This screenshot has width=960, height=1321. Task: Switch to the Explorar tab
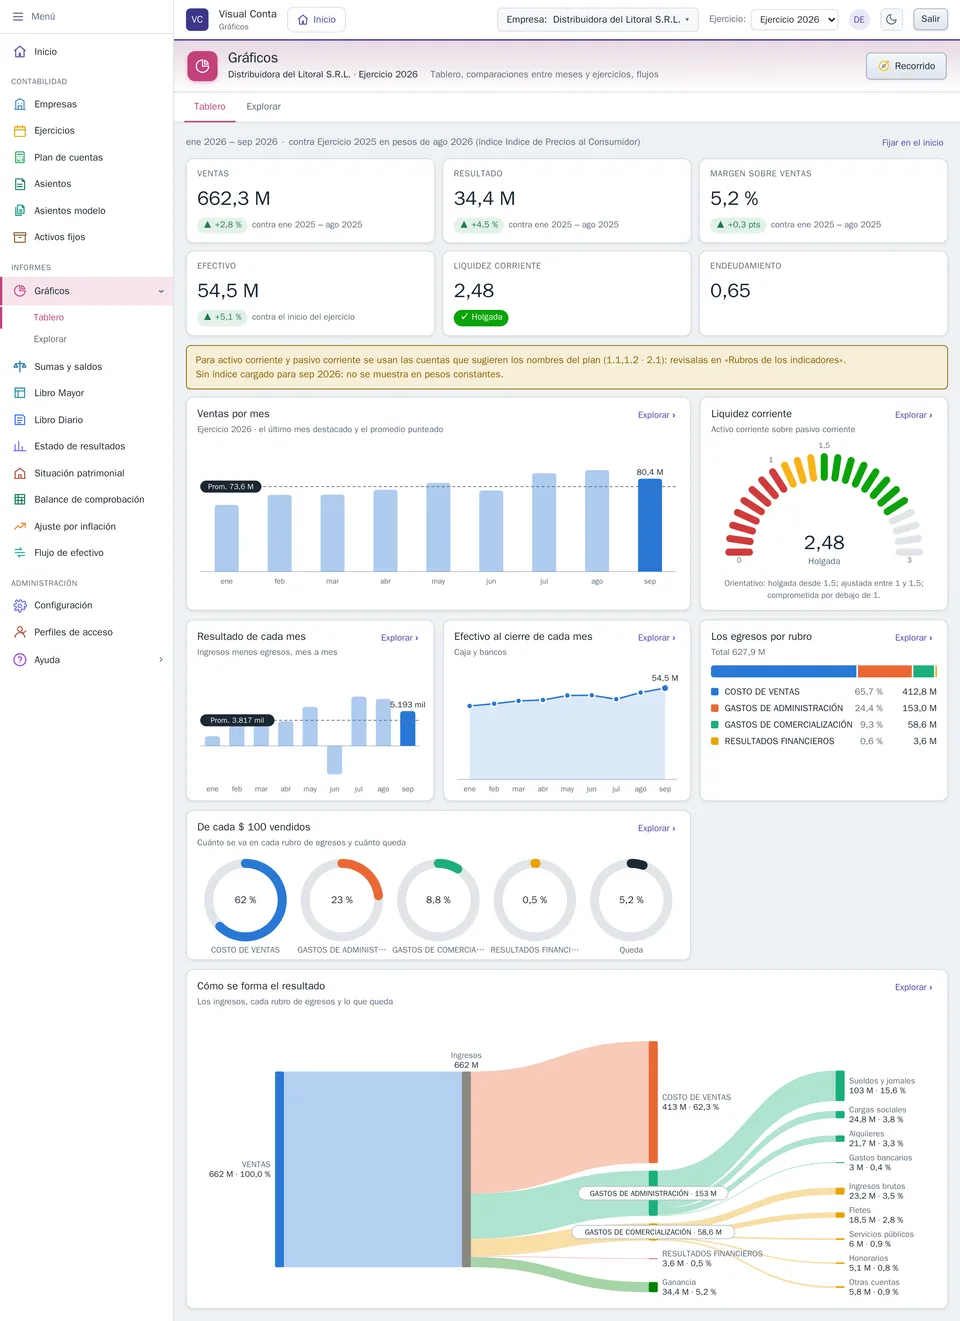pos(263,106)
